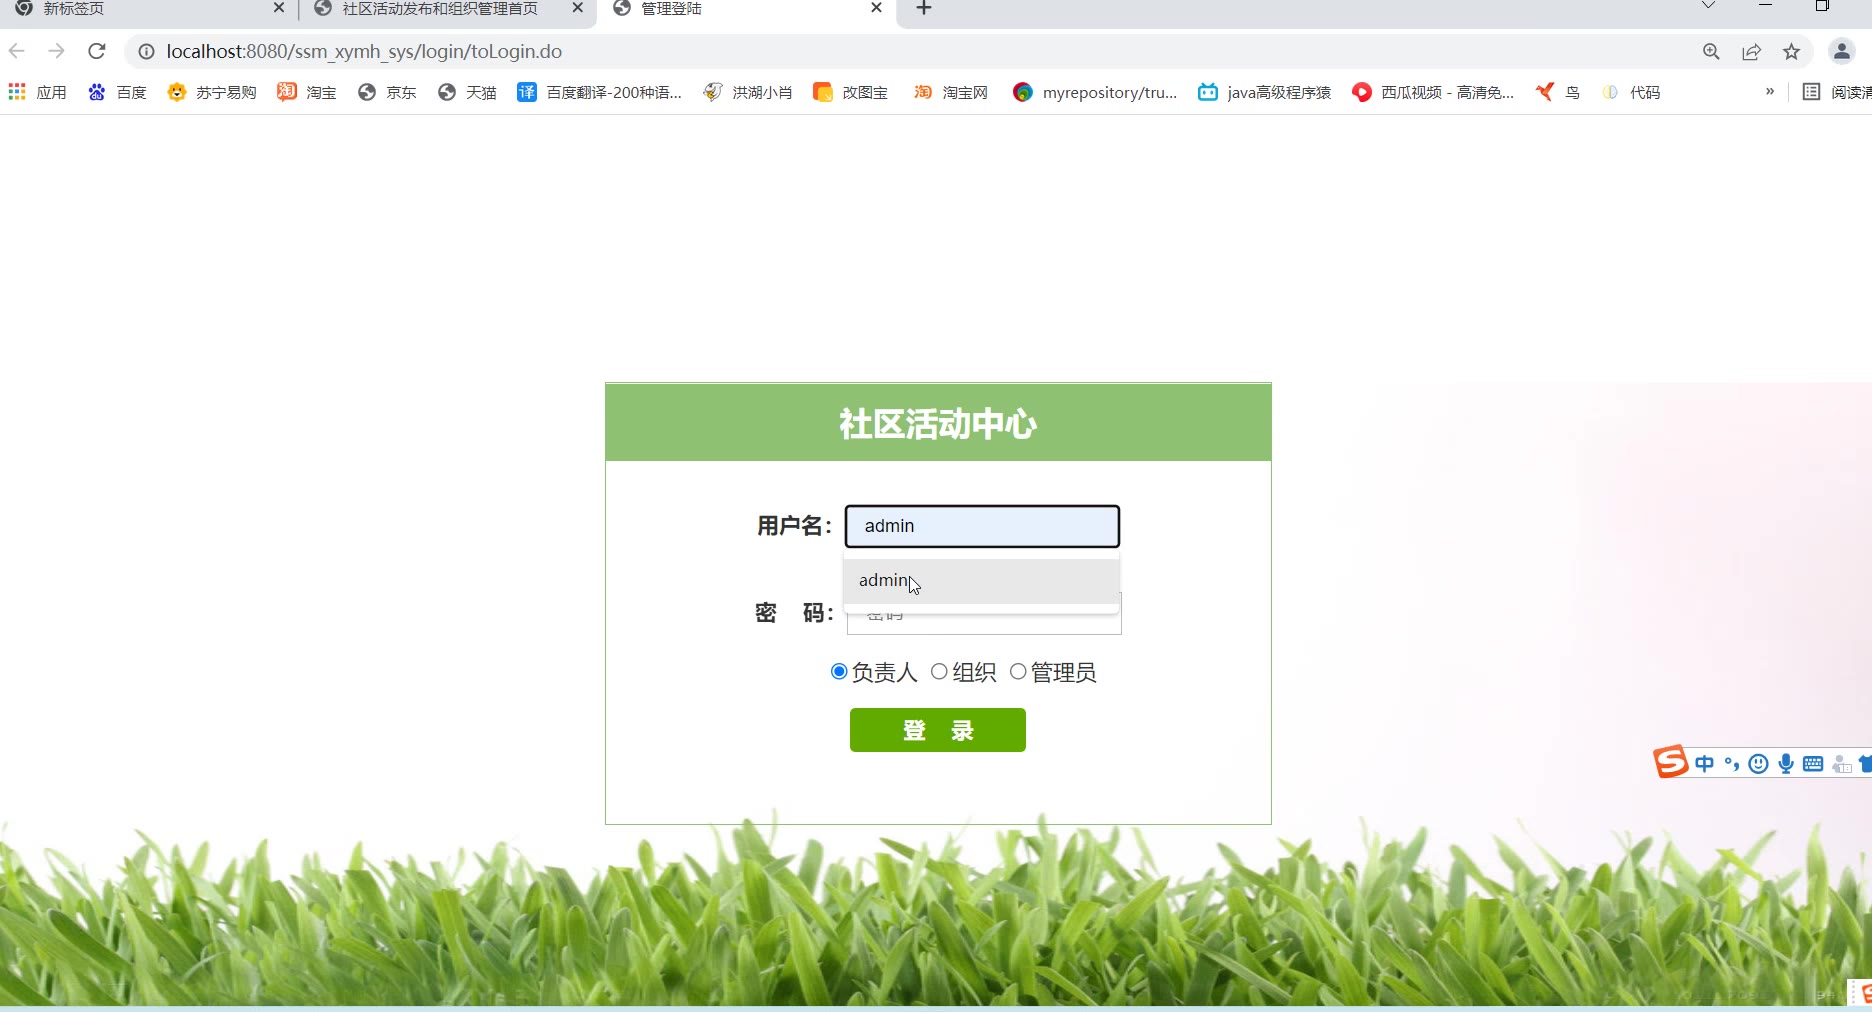The height and width of the screenshot is (1012, 1872).
Task: Close the 社区活动发布和组织管理首页 tab
Action: pos(578,8)
